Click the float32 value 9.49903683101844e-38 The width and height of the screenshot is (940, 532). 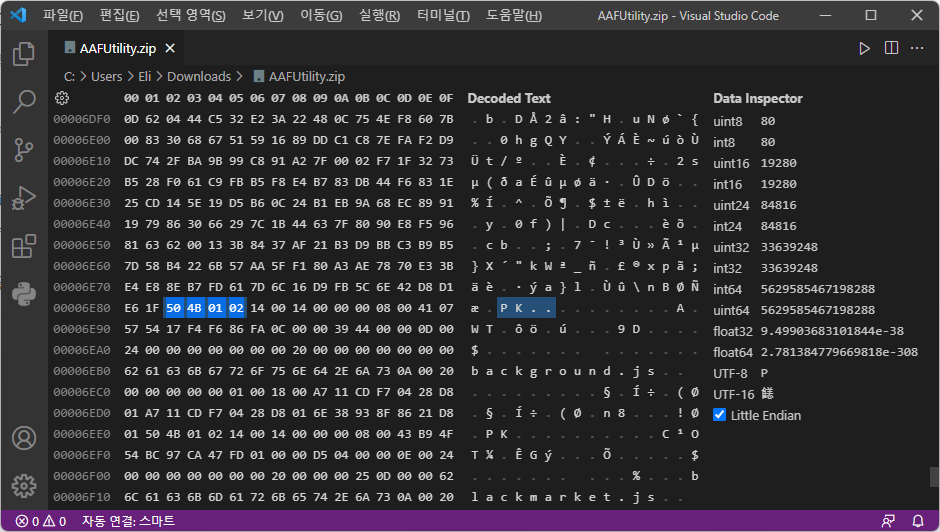(832, 331)
